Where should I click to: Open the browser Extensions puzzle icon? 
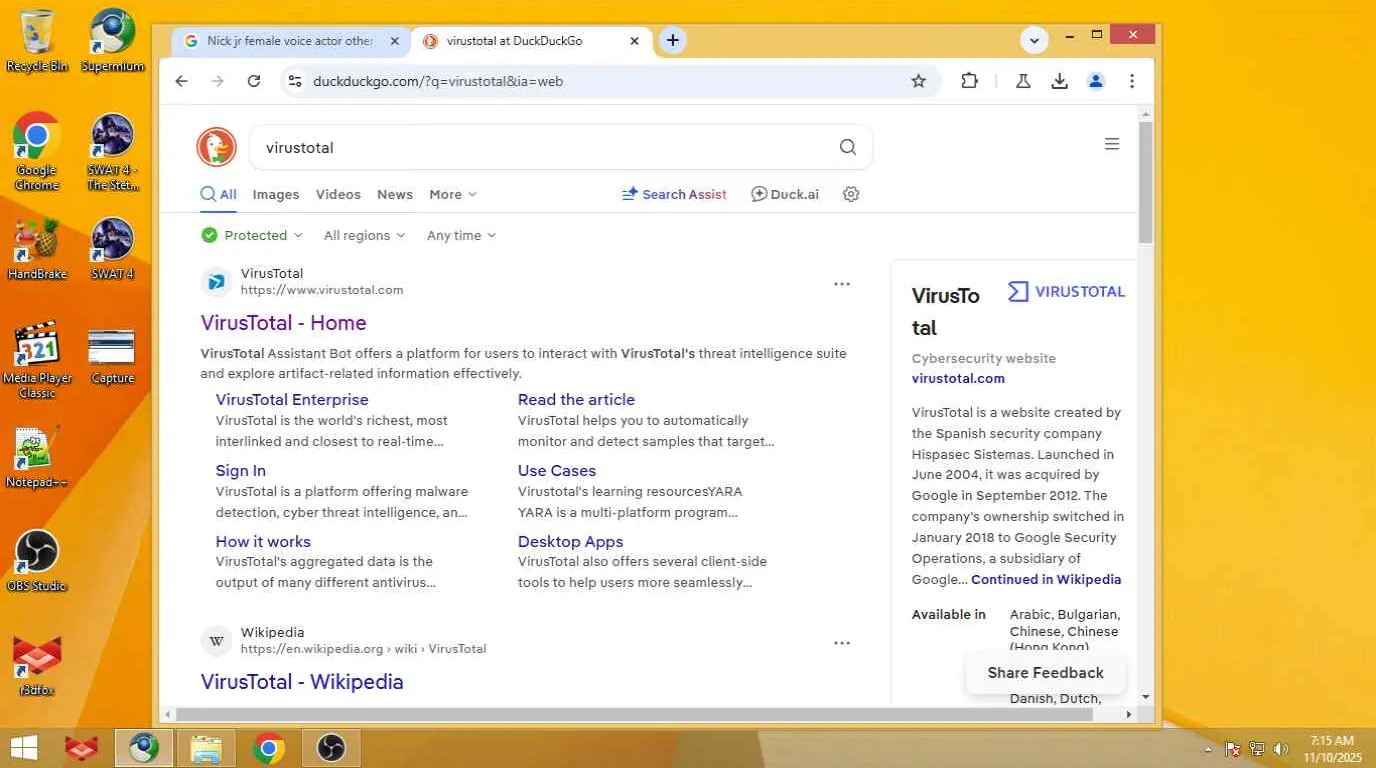[x=969, y=81]
